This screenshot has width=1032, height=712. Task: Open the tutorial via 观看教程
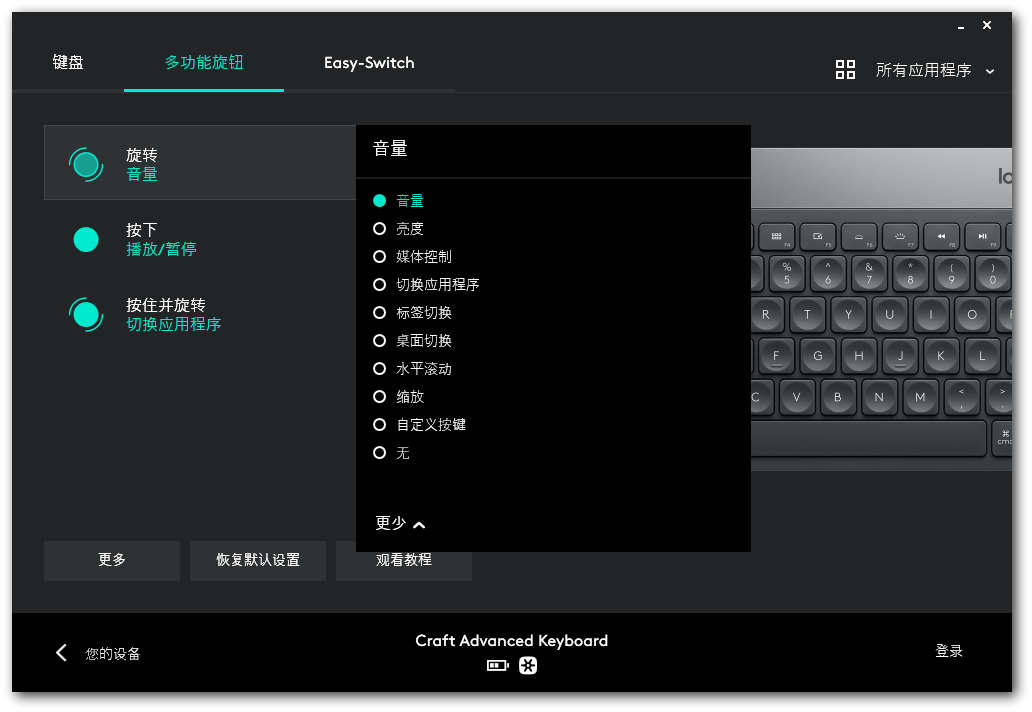pos(403,560)
